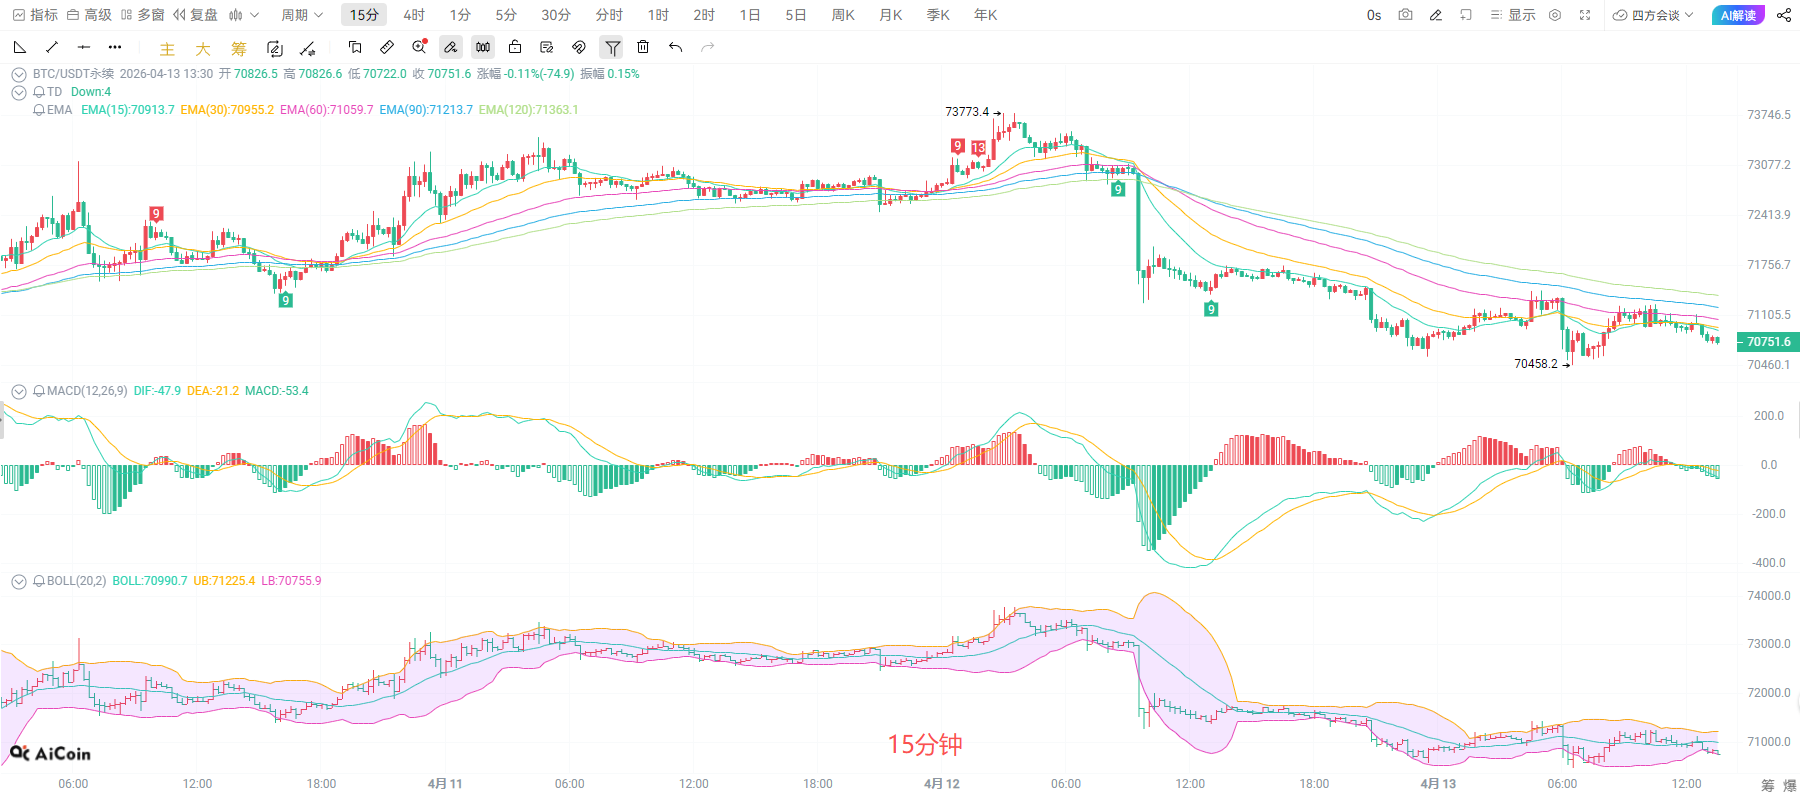
Task: Select the ruler measurement tool
Action: 387,47
